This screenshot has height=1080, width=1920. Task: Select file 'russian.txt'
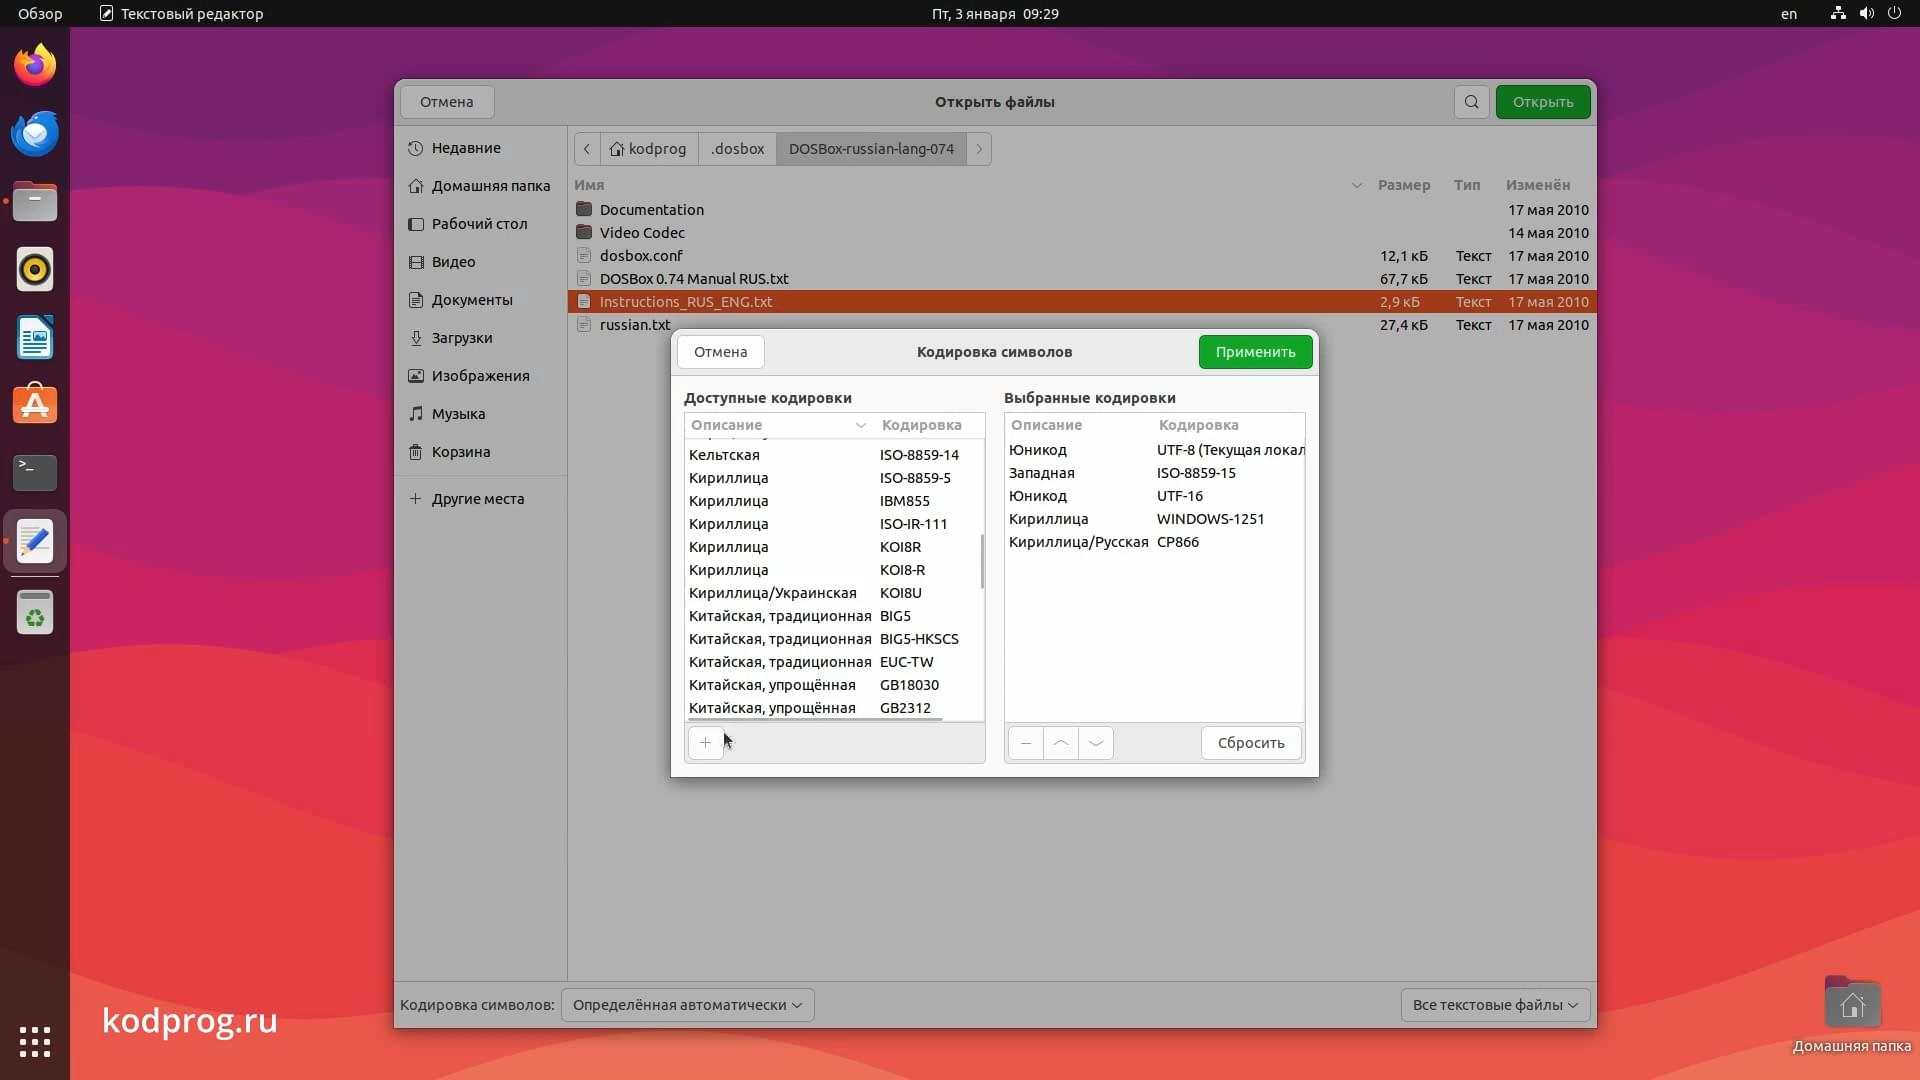pyautogui.click(x=1082, y=325)
